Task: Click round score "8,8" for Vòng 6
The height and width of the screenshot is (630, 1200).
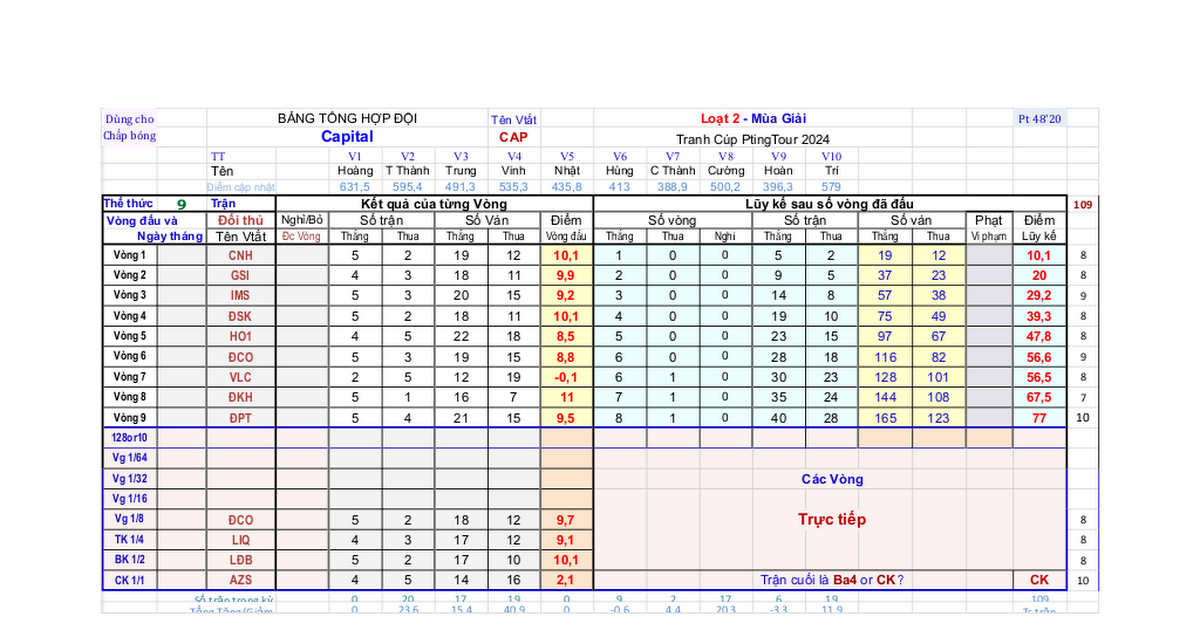Action: (x=567, y=357)
